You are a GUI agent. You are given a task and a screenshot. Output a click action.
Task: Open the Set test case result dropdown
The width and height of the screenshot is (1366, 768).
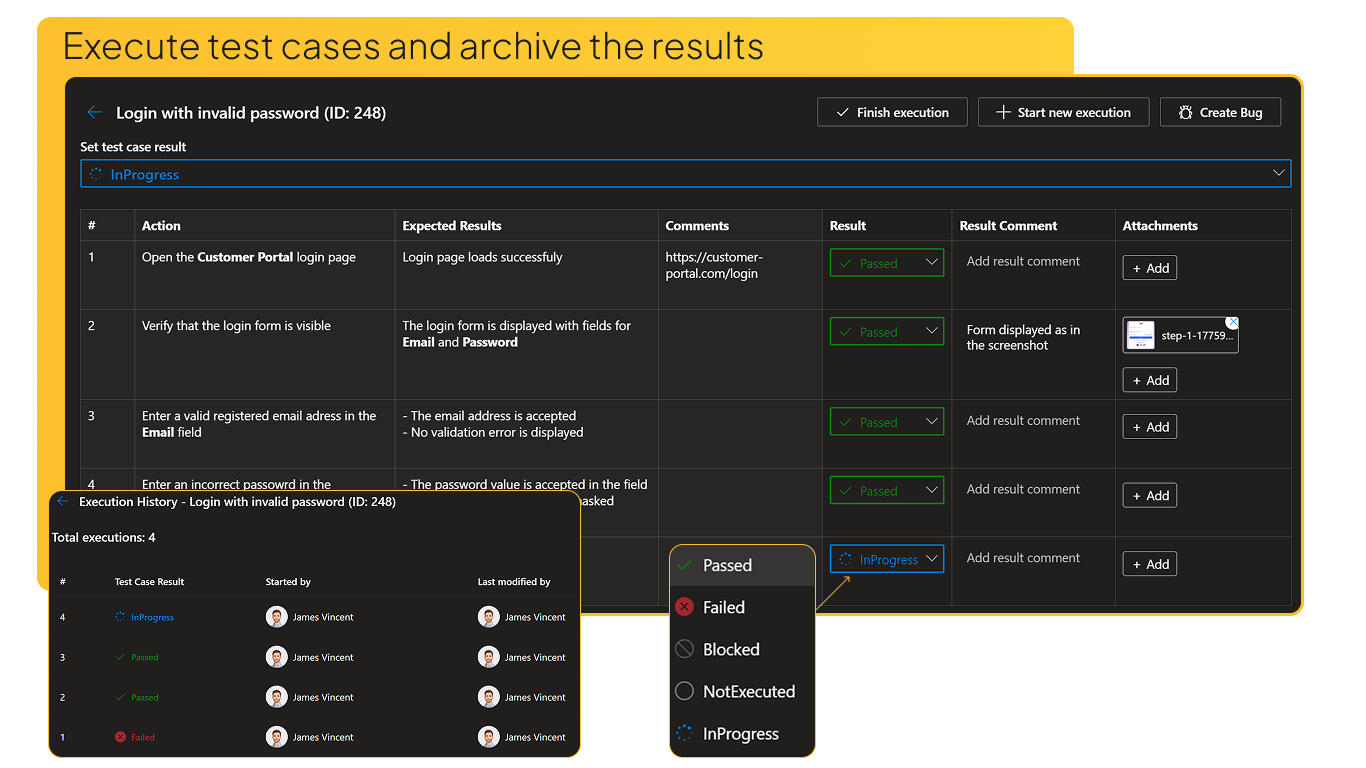(685, 173)
